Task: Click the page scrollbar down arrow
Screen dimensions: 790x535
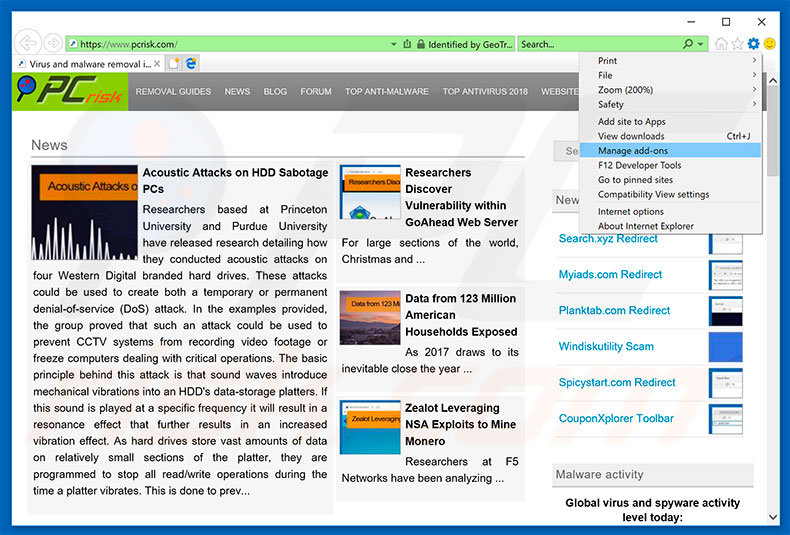Action: 773,517
